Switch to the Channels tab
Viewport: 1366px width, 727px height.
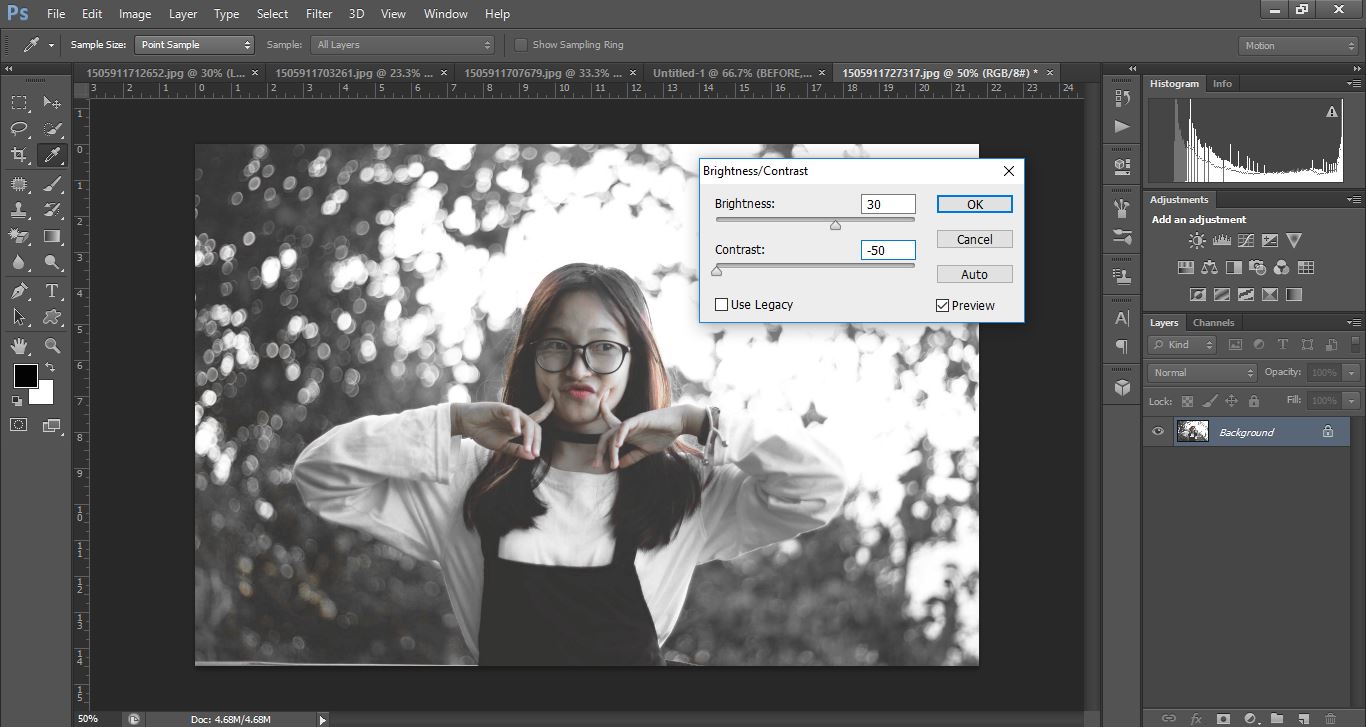coord(1213,323)
